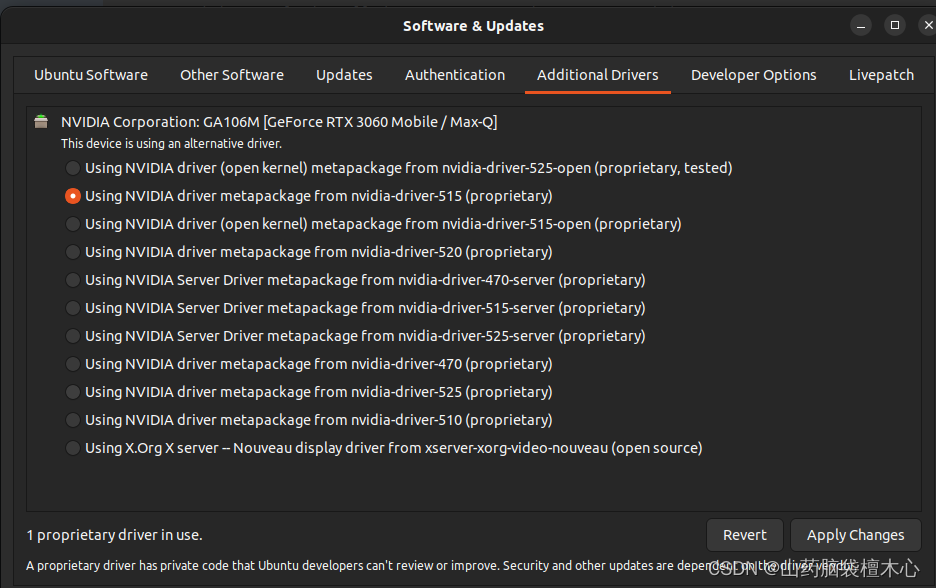Click the NVIDIA graphics card device icon
Screen dimensions: 936x588
(41, 122)
